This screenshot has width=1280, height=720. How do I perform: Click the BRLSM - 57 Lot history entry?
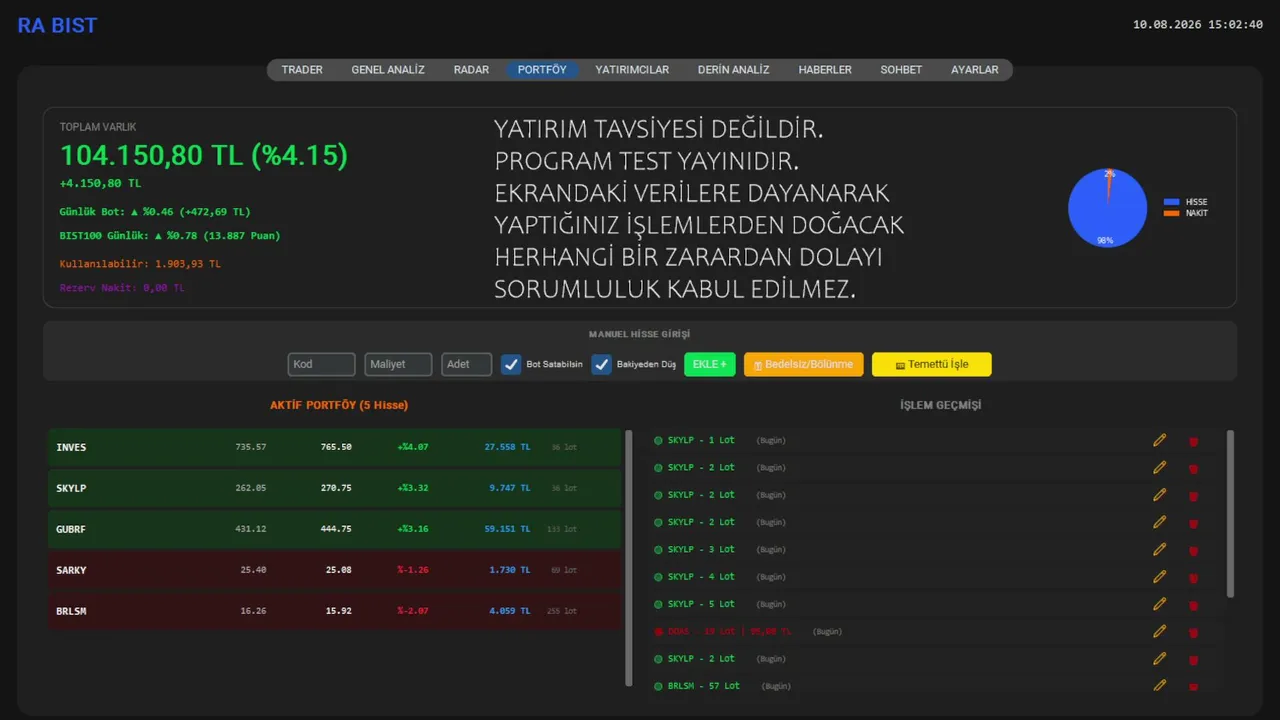click(x=704, y=685)
